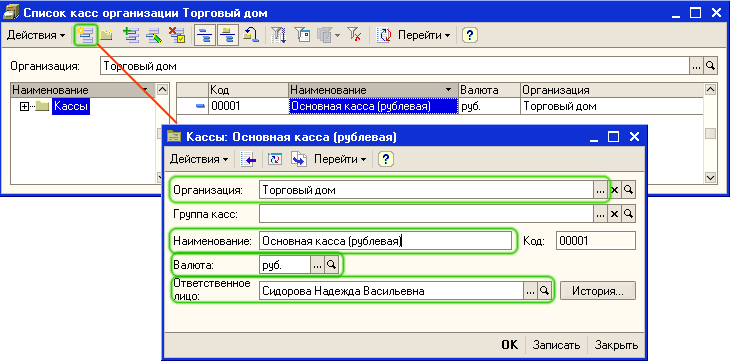Open Ответственное лицо selection via ellipsis button
The image size is (731, 361).
pyautogui.click(x=531, y=291)
